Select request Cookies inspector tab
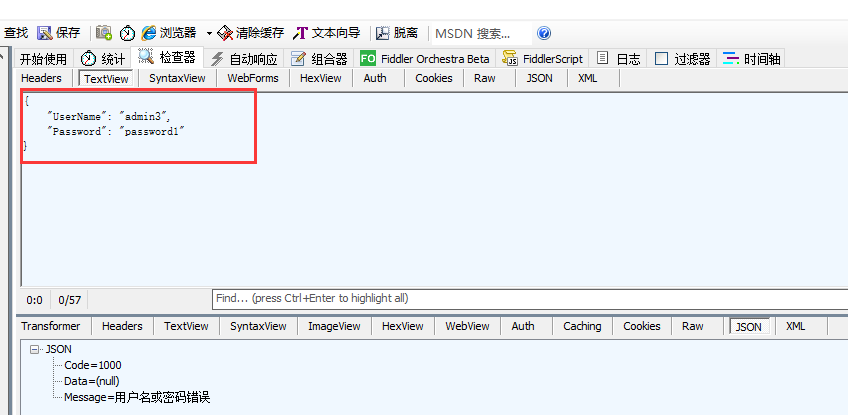Viewport: 848px width, 415px height. click(434, 78)
